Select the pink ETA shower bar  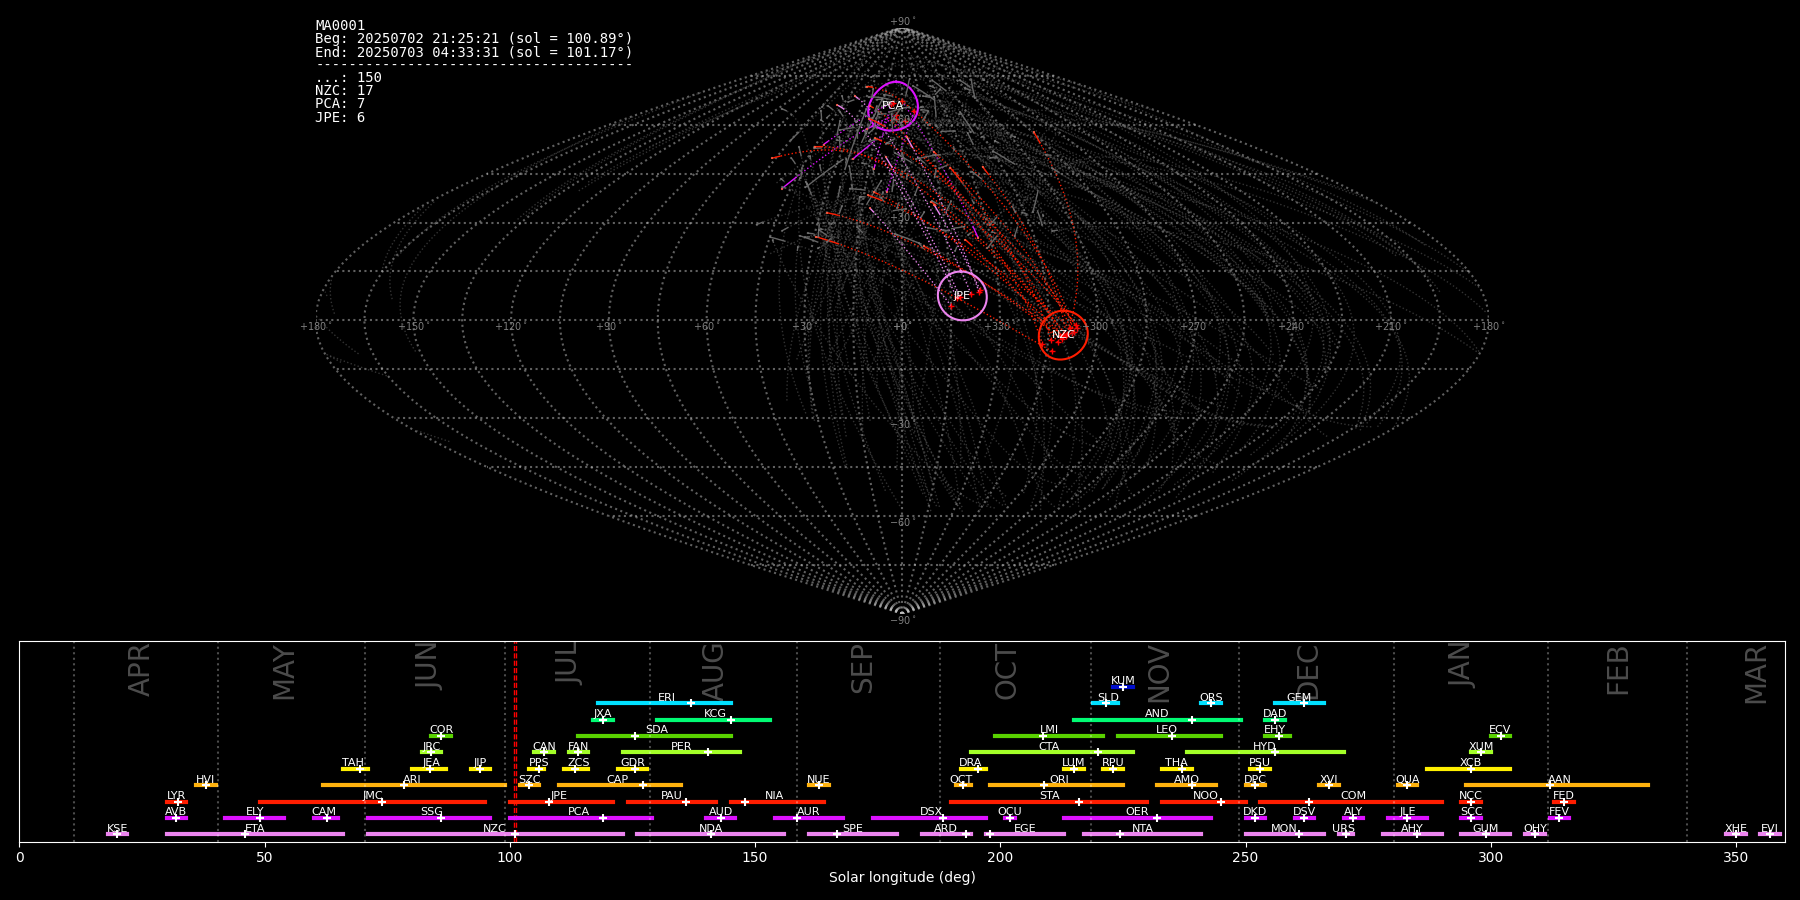tap(255, 834)
